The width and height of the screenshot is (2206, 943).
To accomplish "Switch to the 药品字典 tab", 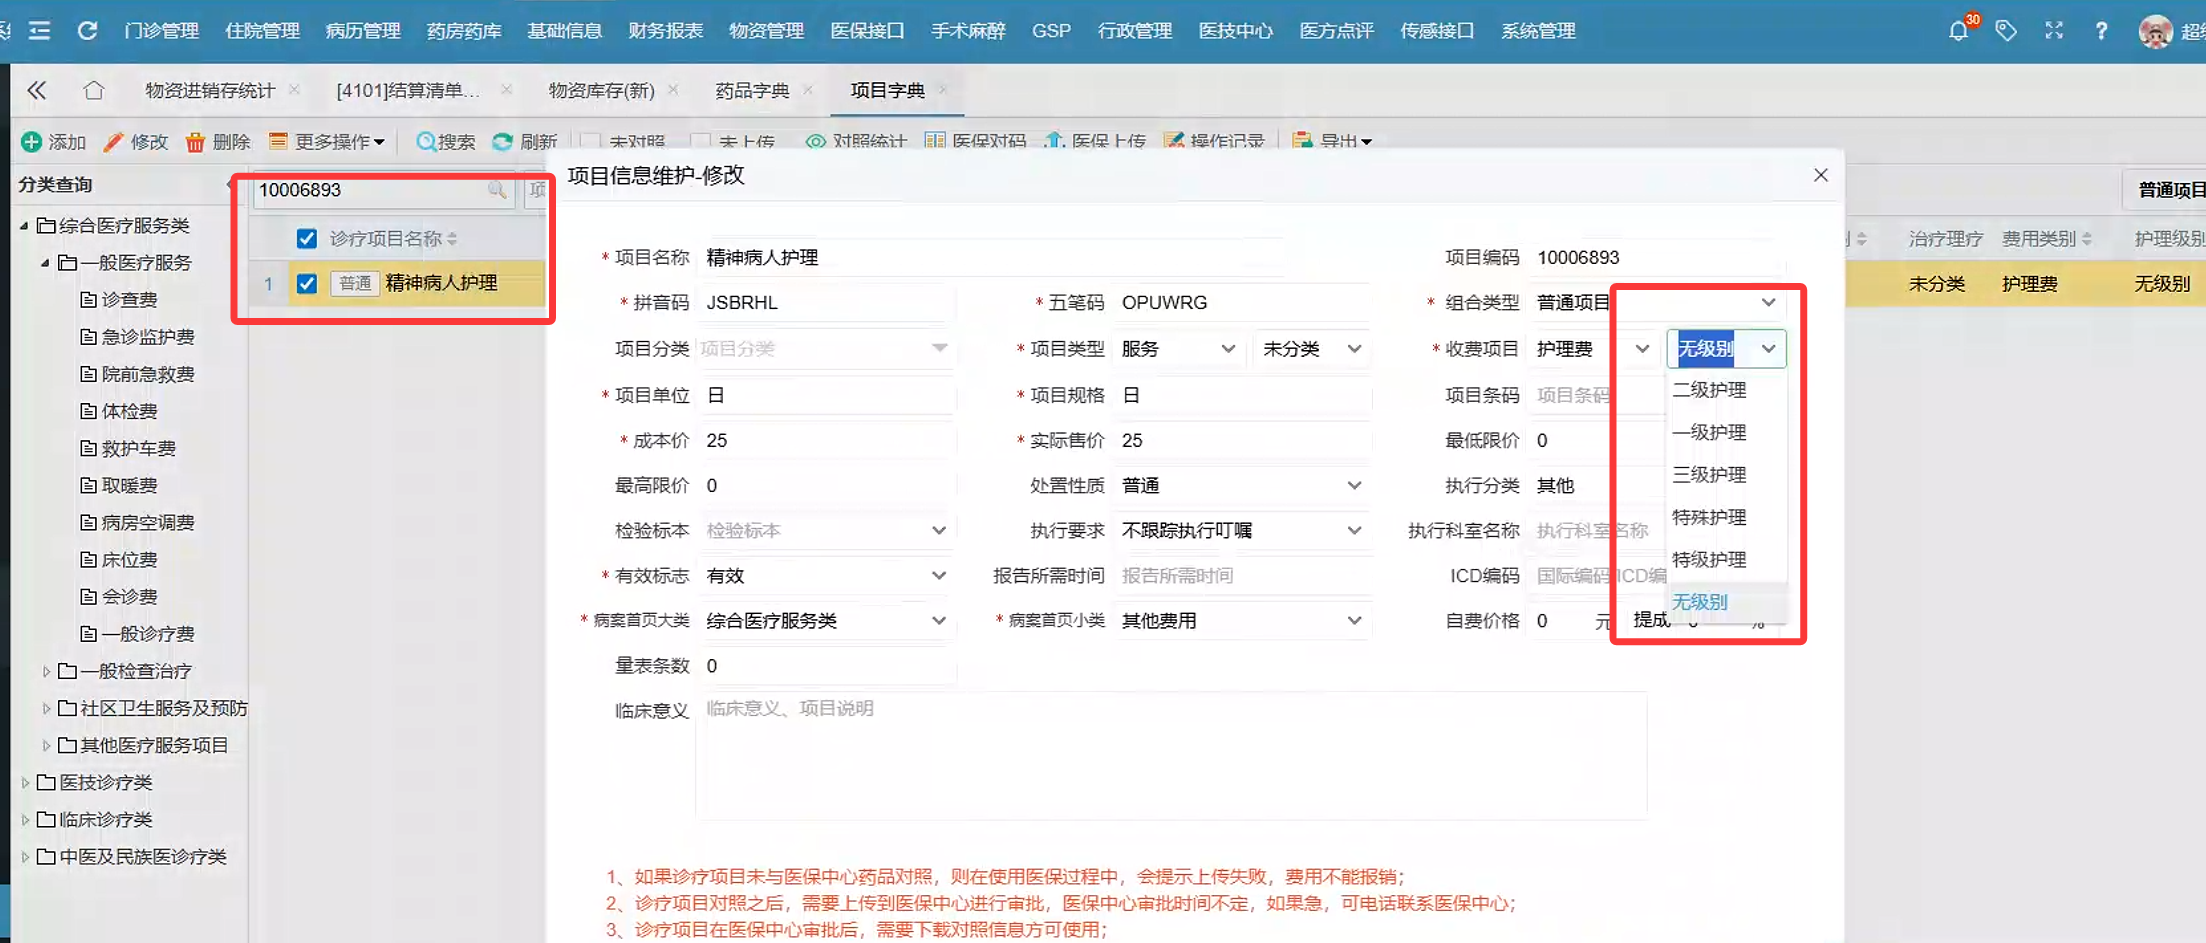I will [x=752, y=91].
